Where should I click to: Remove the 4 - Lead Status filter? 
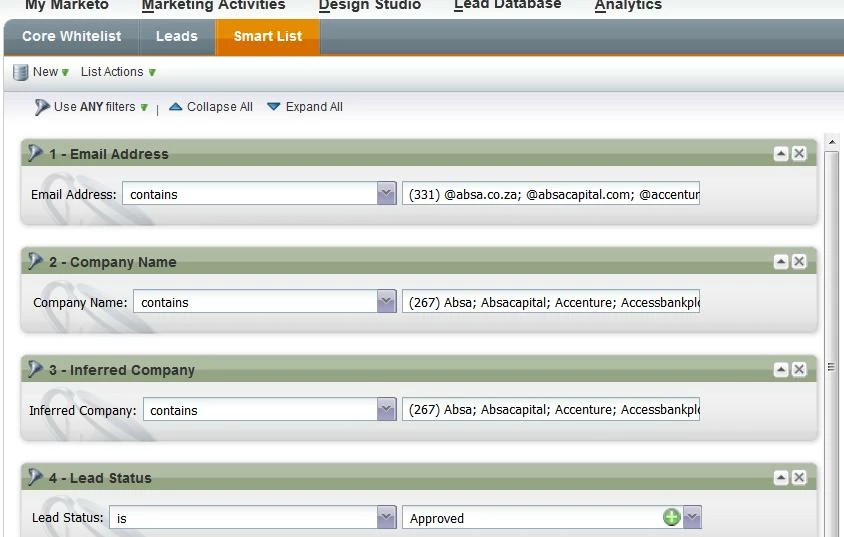799,478
